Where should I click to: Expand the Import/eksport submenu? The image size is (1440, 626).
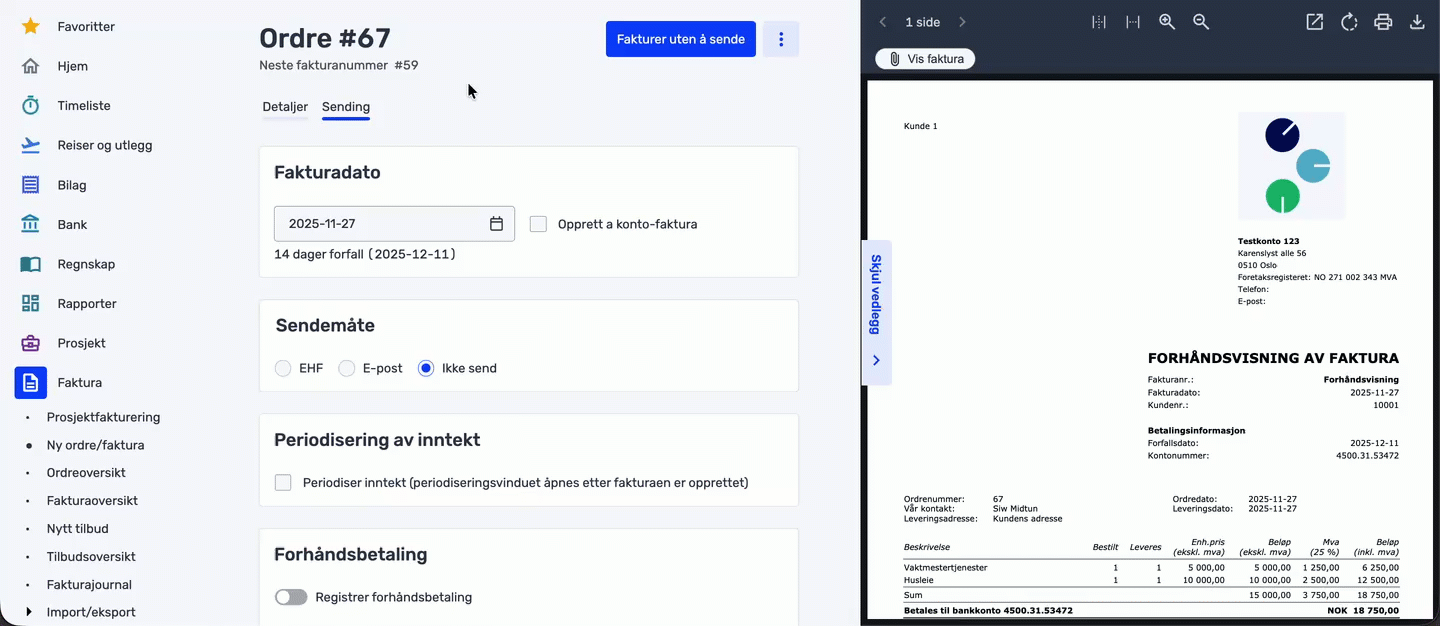pyautogui.click(x=28, y=612)
